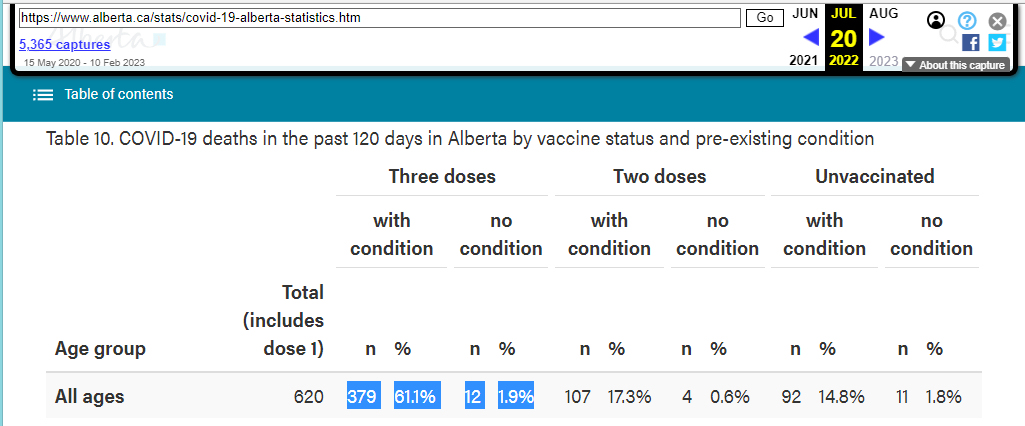Open the 5,365 captures link
Screen dimensions: 1025x426
pos(65,44)
